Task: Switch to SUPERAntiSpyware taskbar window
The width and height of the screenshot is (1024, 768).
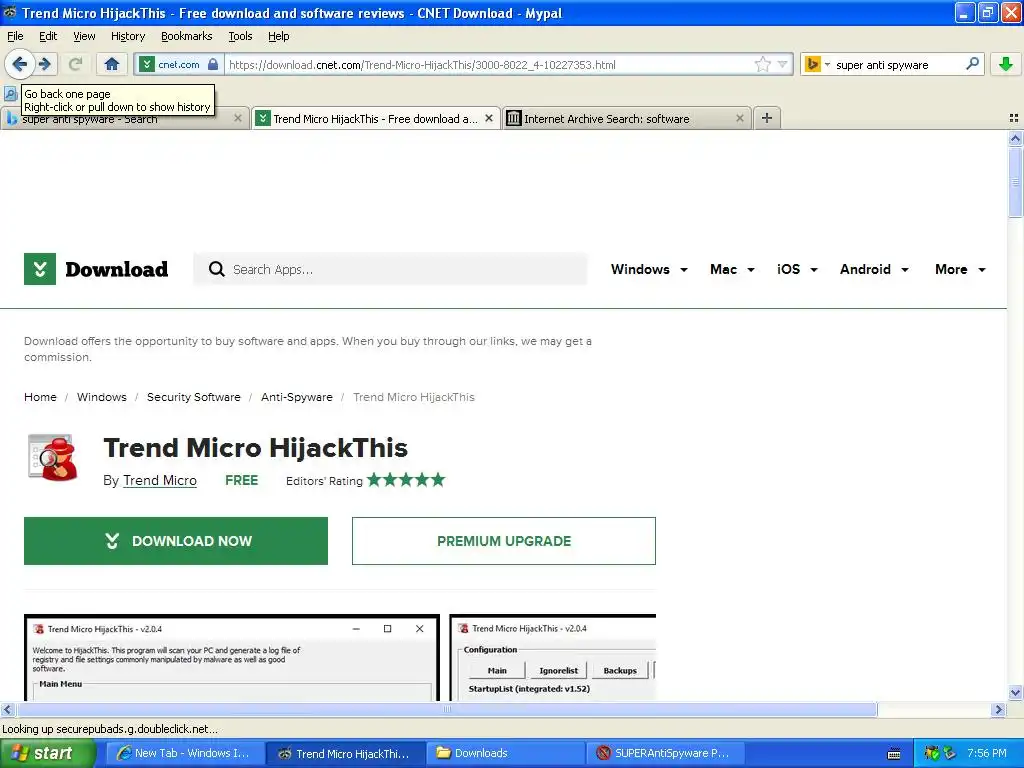Action: [665, 753]
